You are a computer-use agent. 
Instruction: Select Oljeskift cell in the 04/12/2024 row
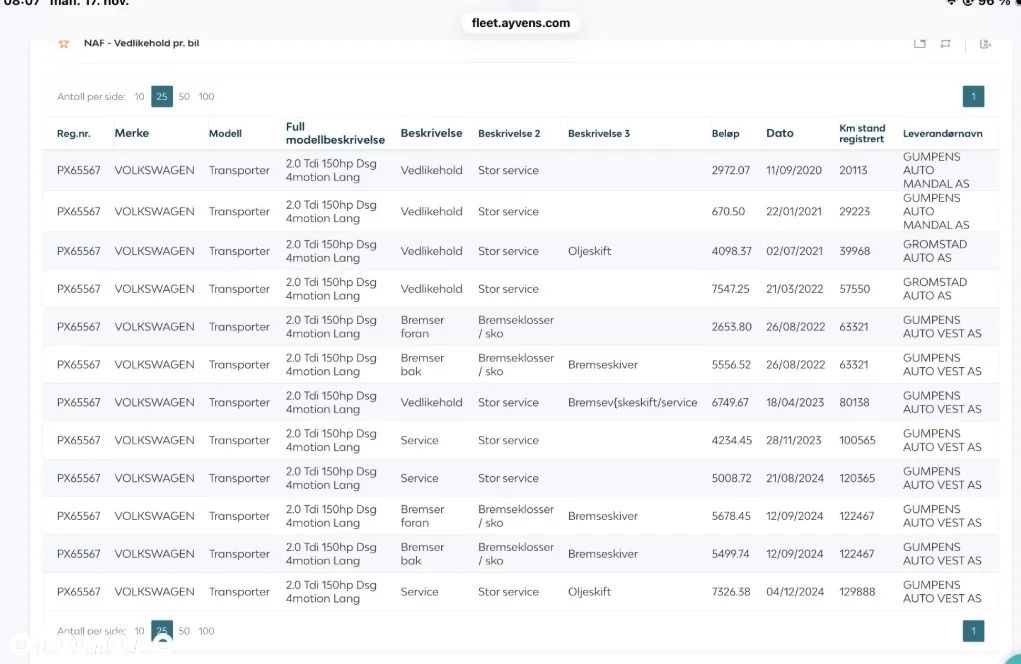point(589,592)
